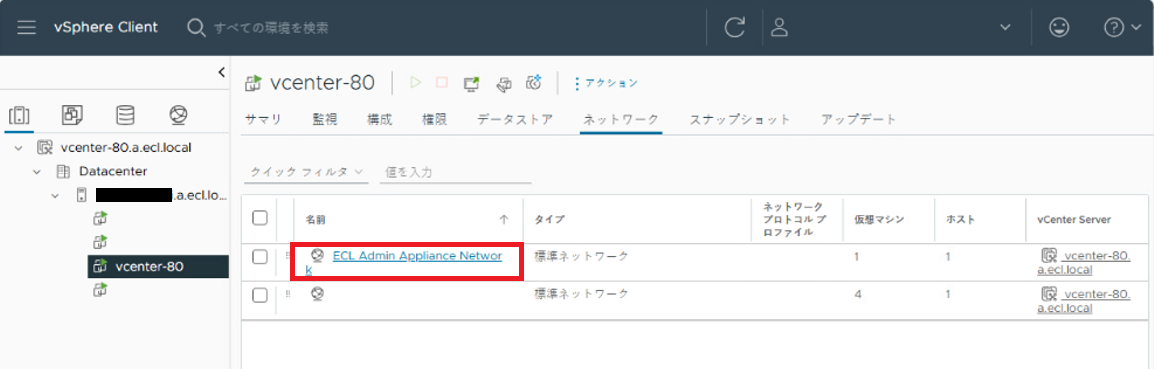The image size is (1154, 369).
Task: Collapse the host node in tree
Action: 54,195
